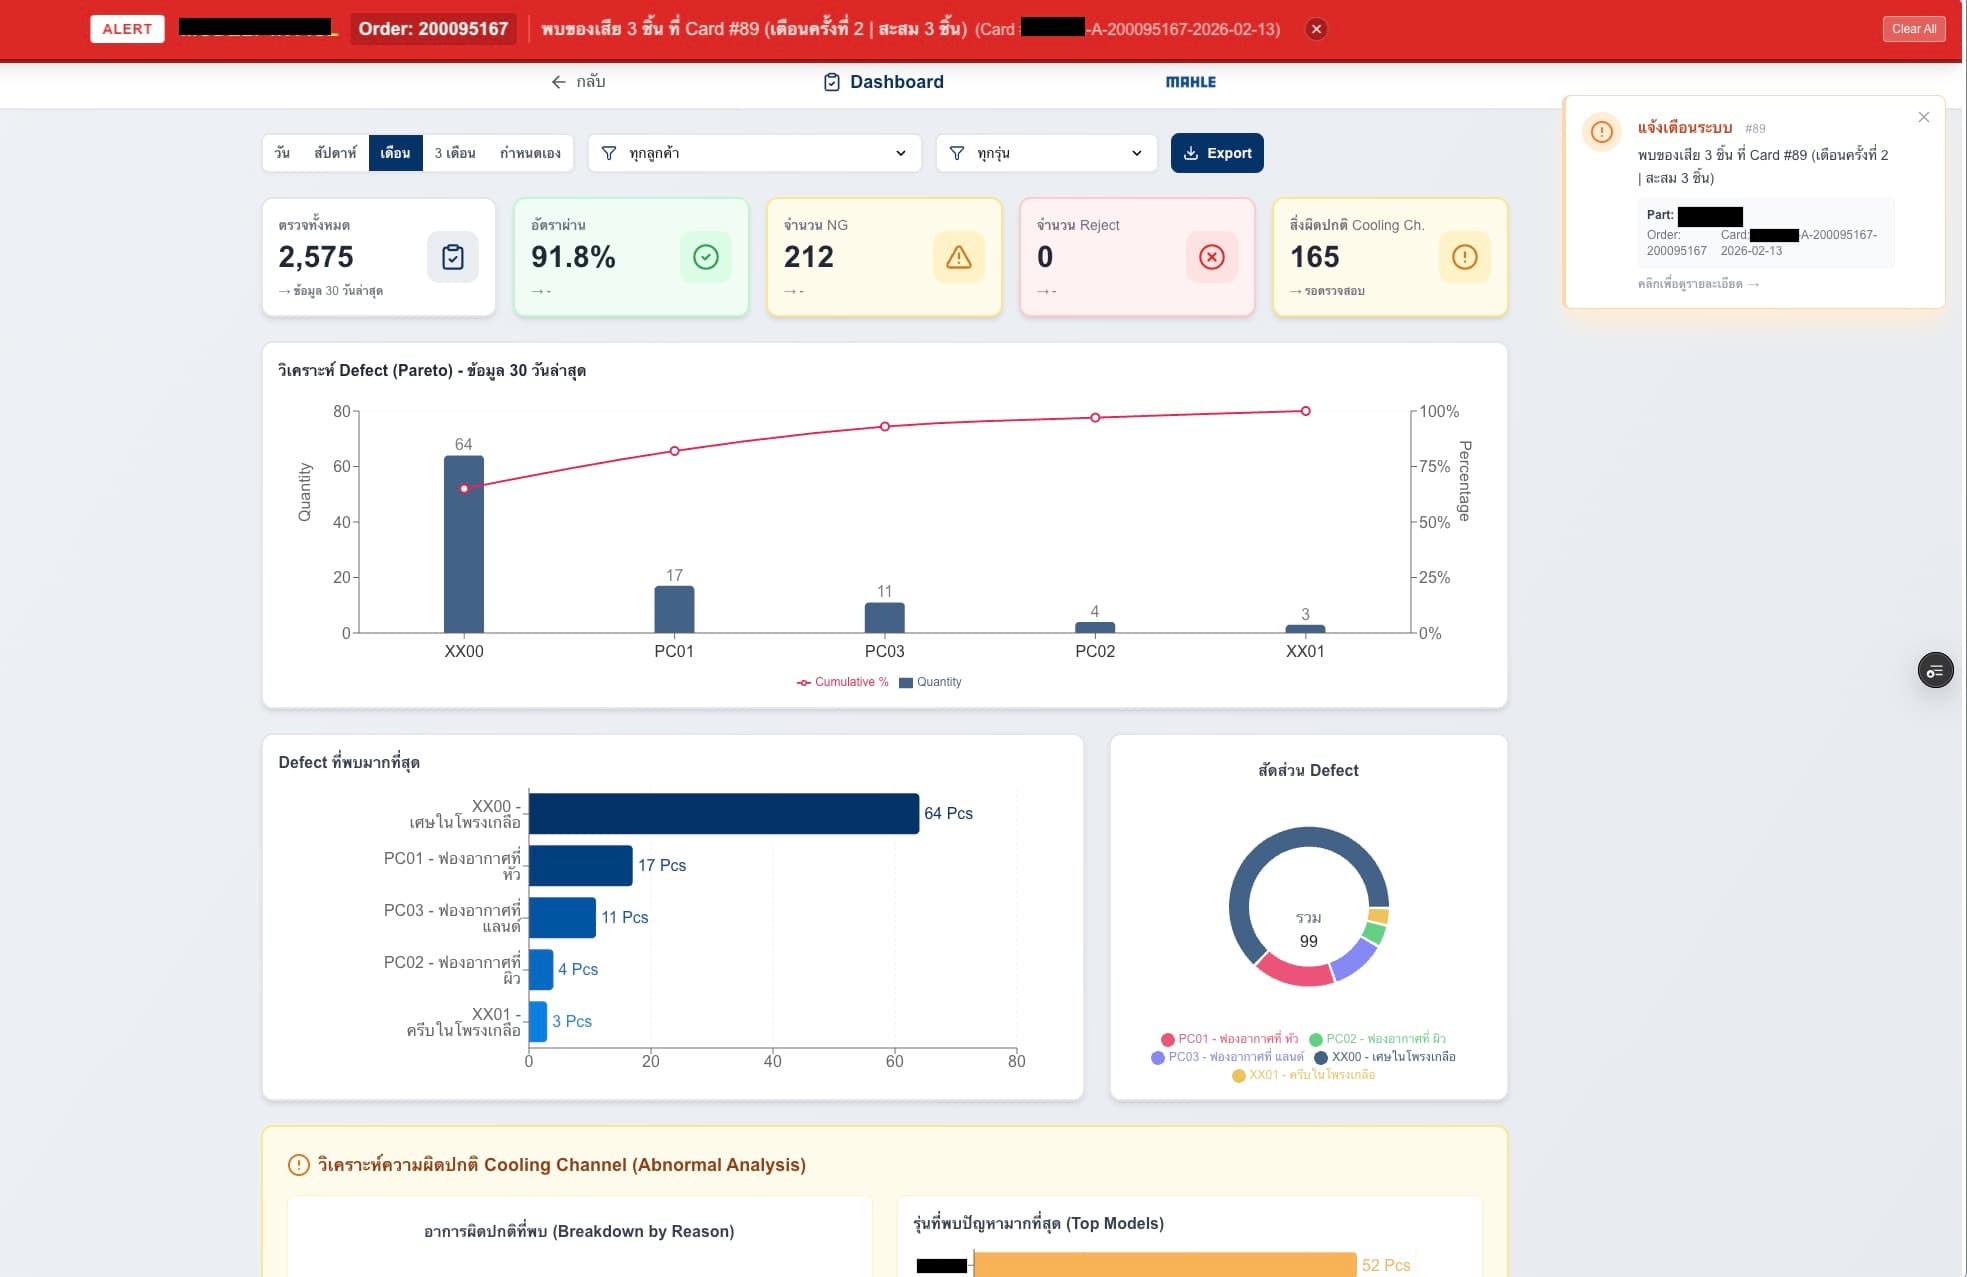Image resolution: width=1967 pixels, height=1277 pixels.
Task: Click the green checkmark pass rate icon
Action: point(706,257)
